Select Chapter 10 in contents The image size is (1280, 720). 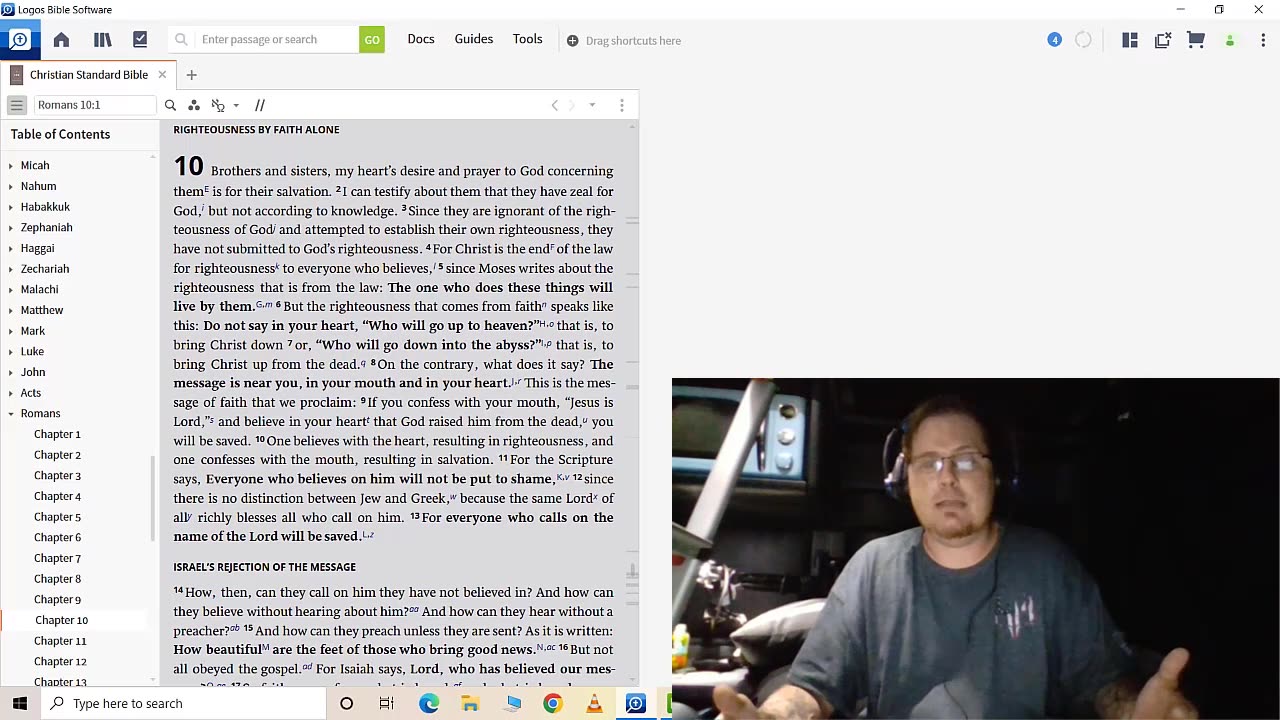[61, 620]
